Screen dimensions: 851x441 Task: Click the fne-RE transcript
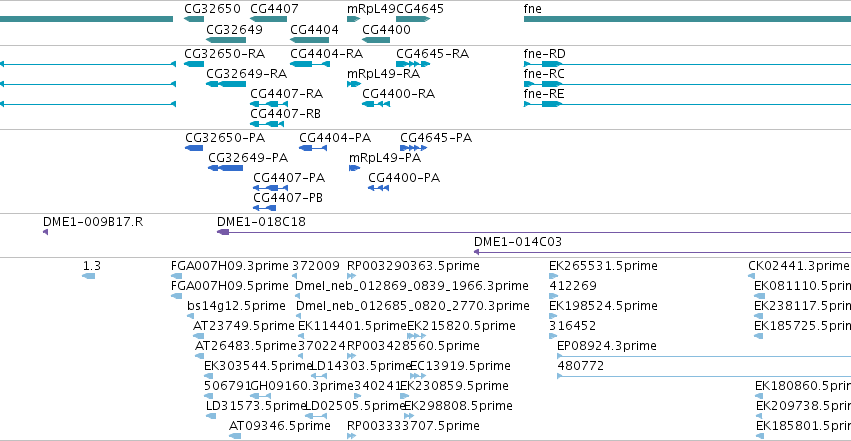coord(687,104)
